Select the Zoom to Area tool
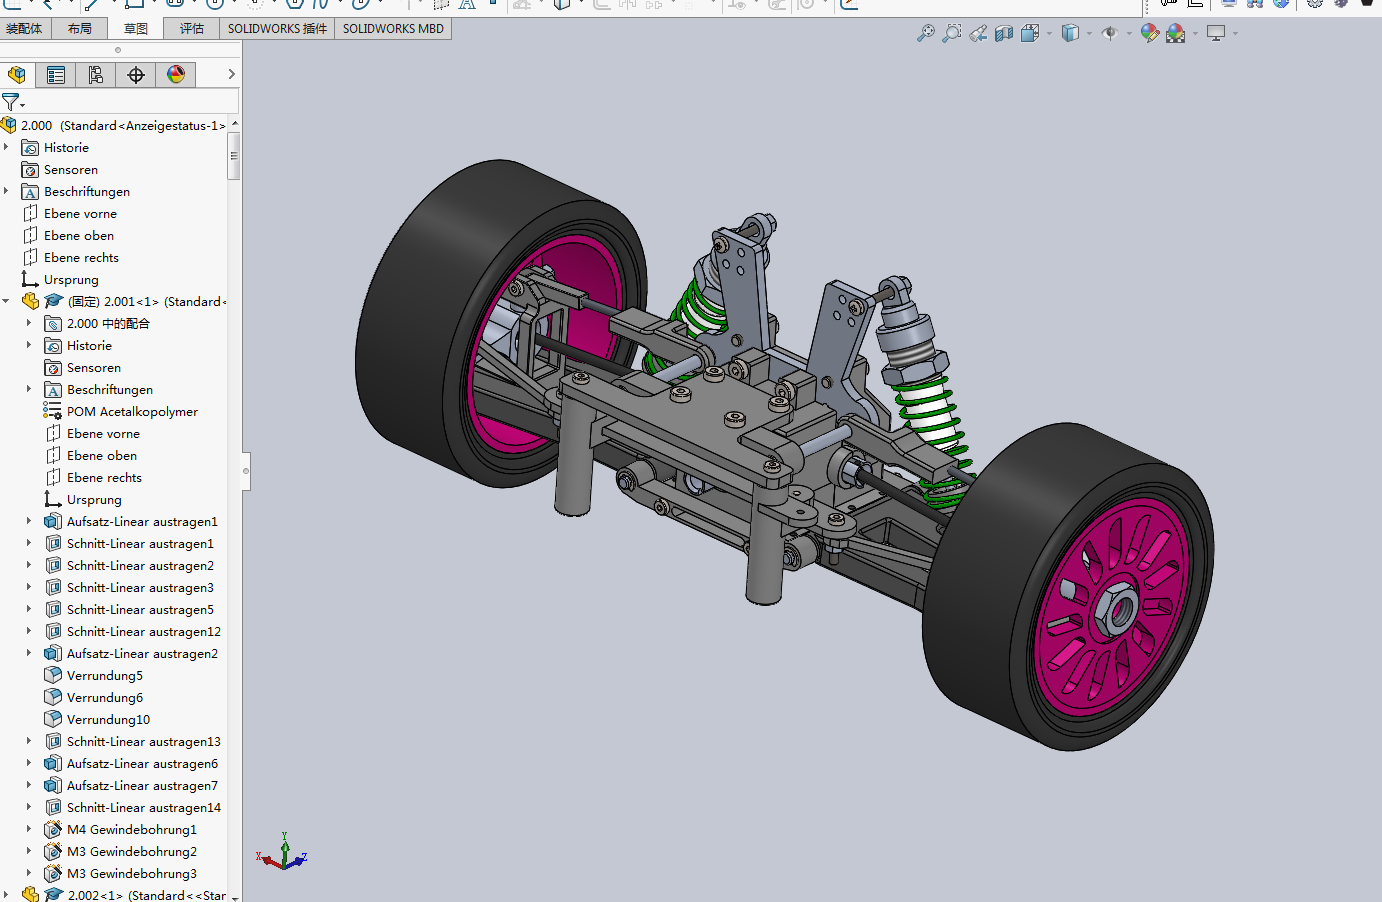 tap(952, 33)
